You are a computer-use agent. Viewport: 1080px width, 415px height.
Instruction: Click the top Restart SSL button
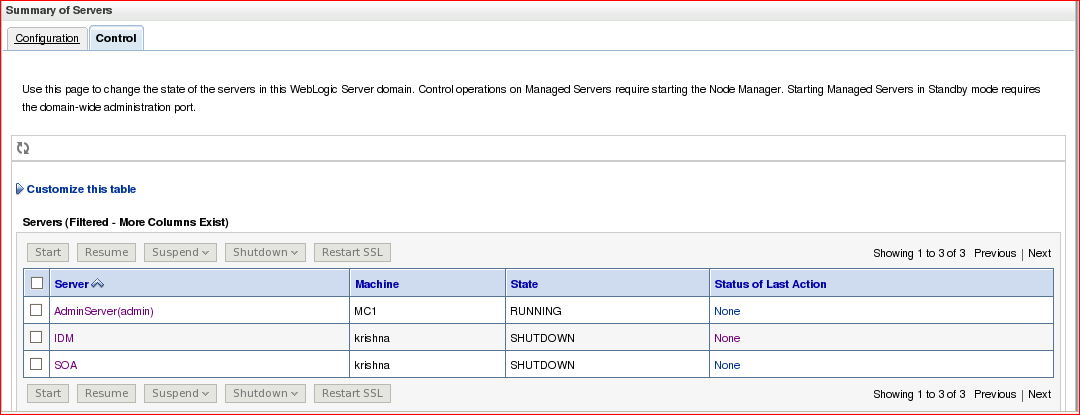(352, 253)
